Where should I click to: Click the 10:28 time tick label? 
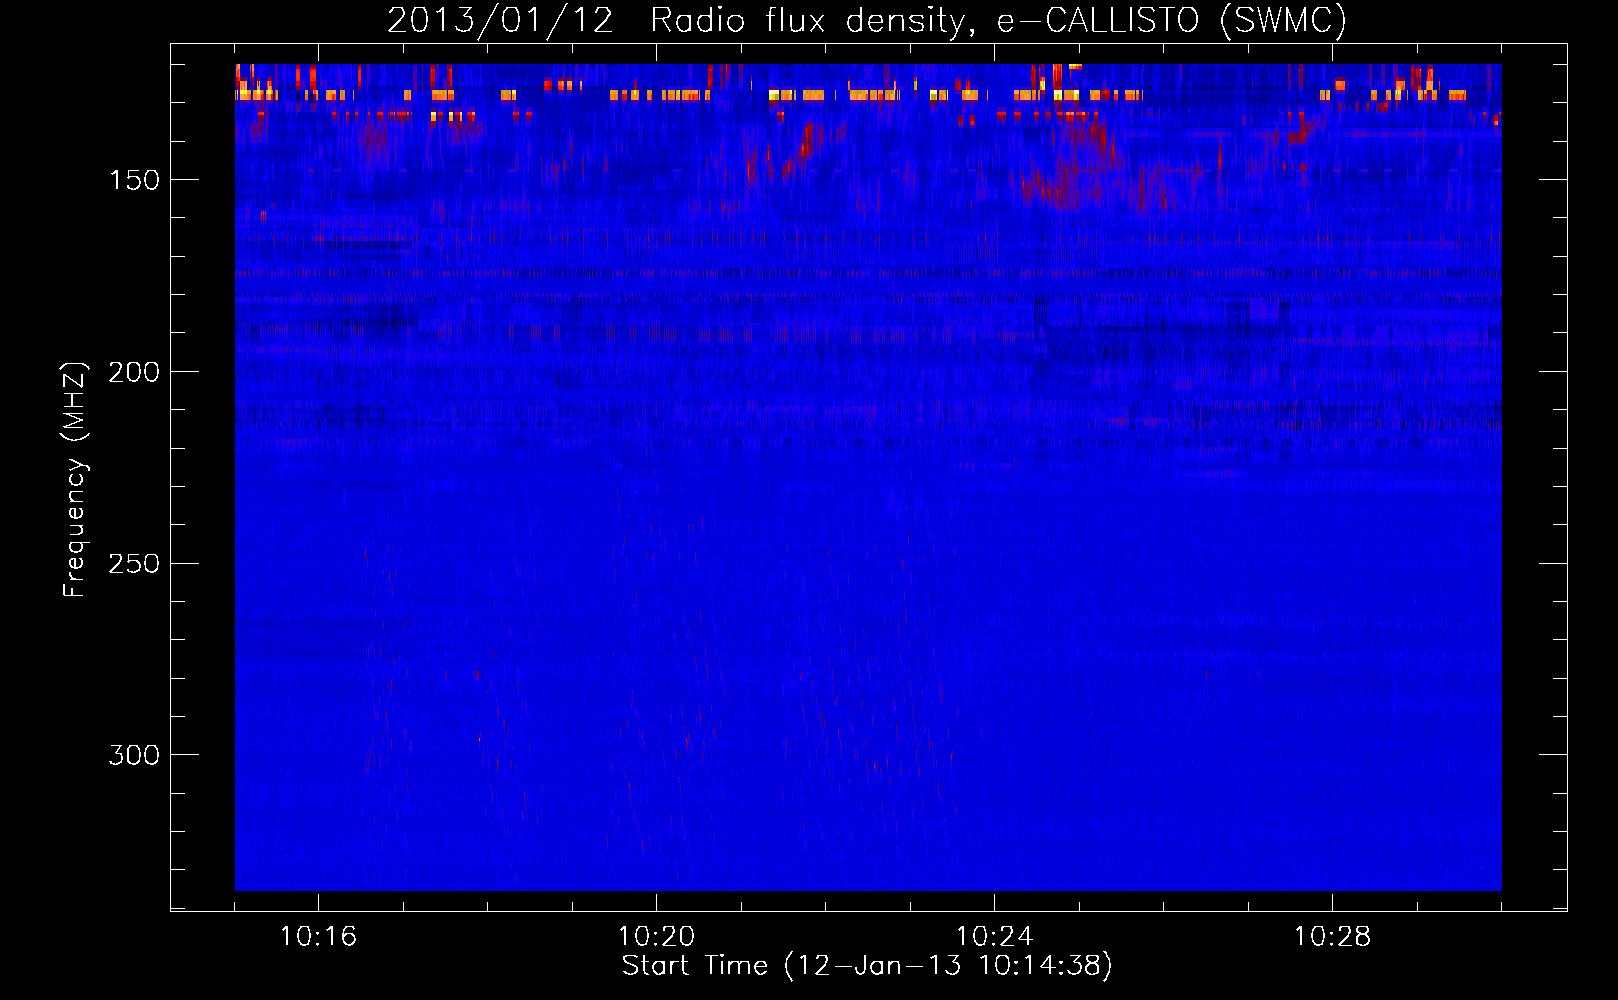(1332, 937)
